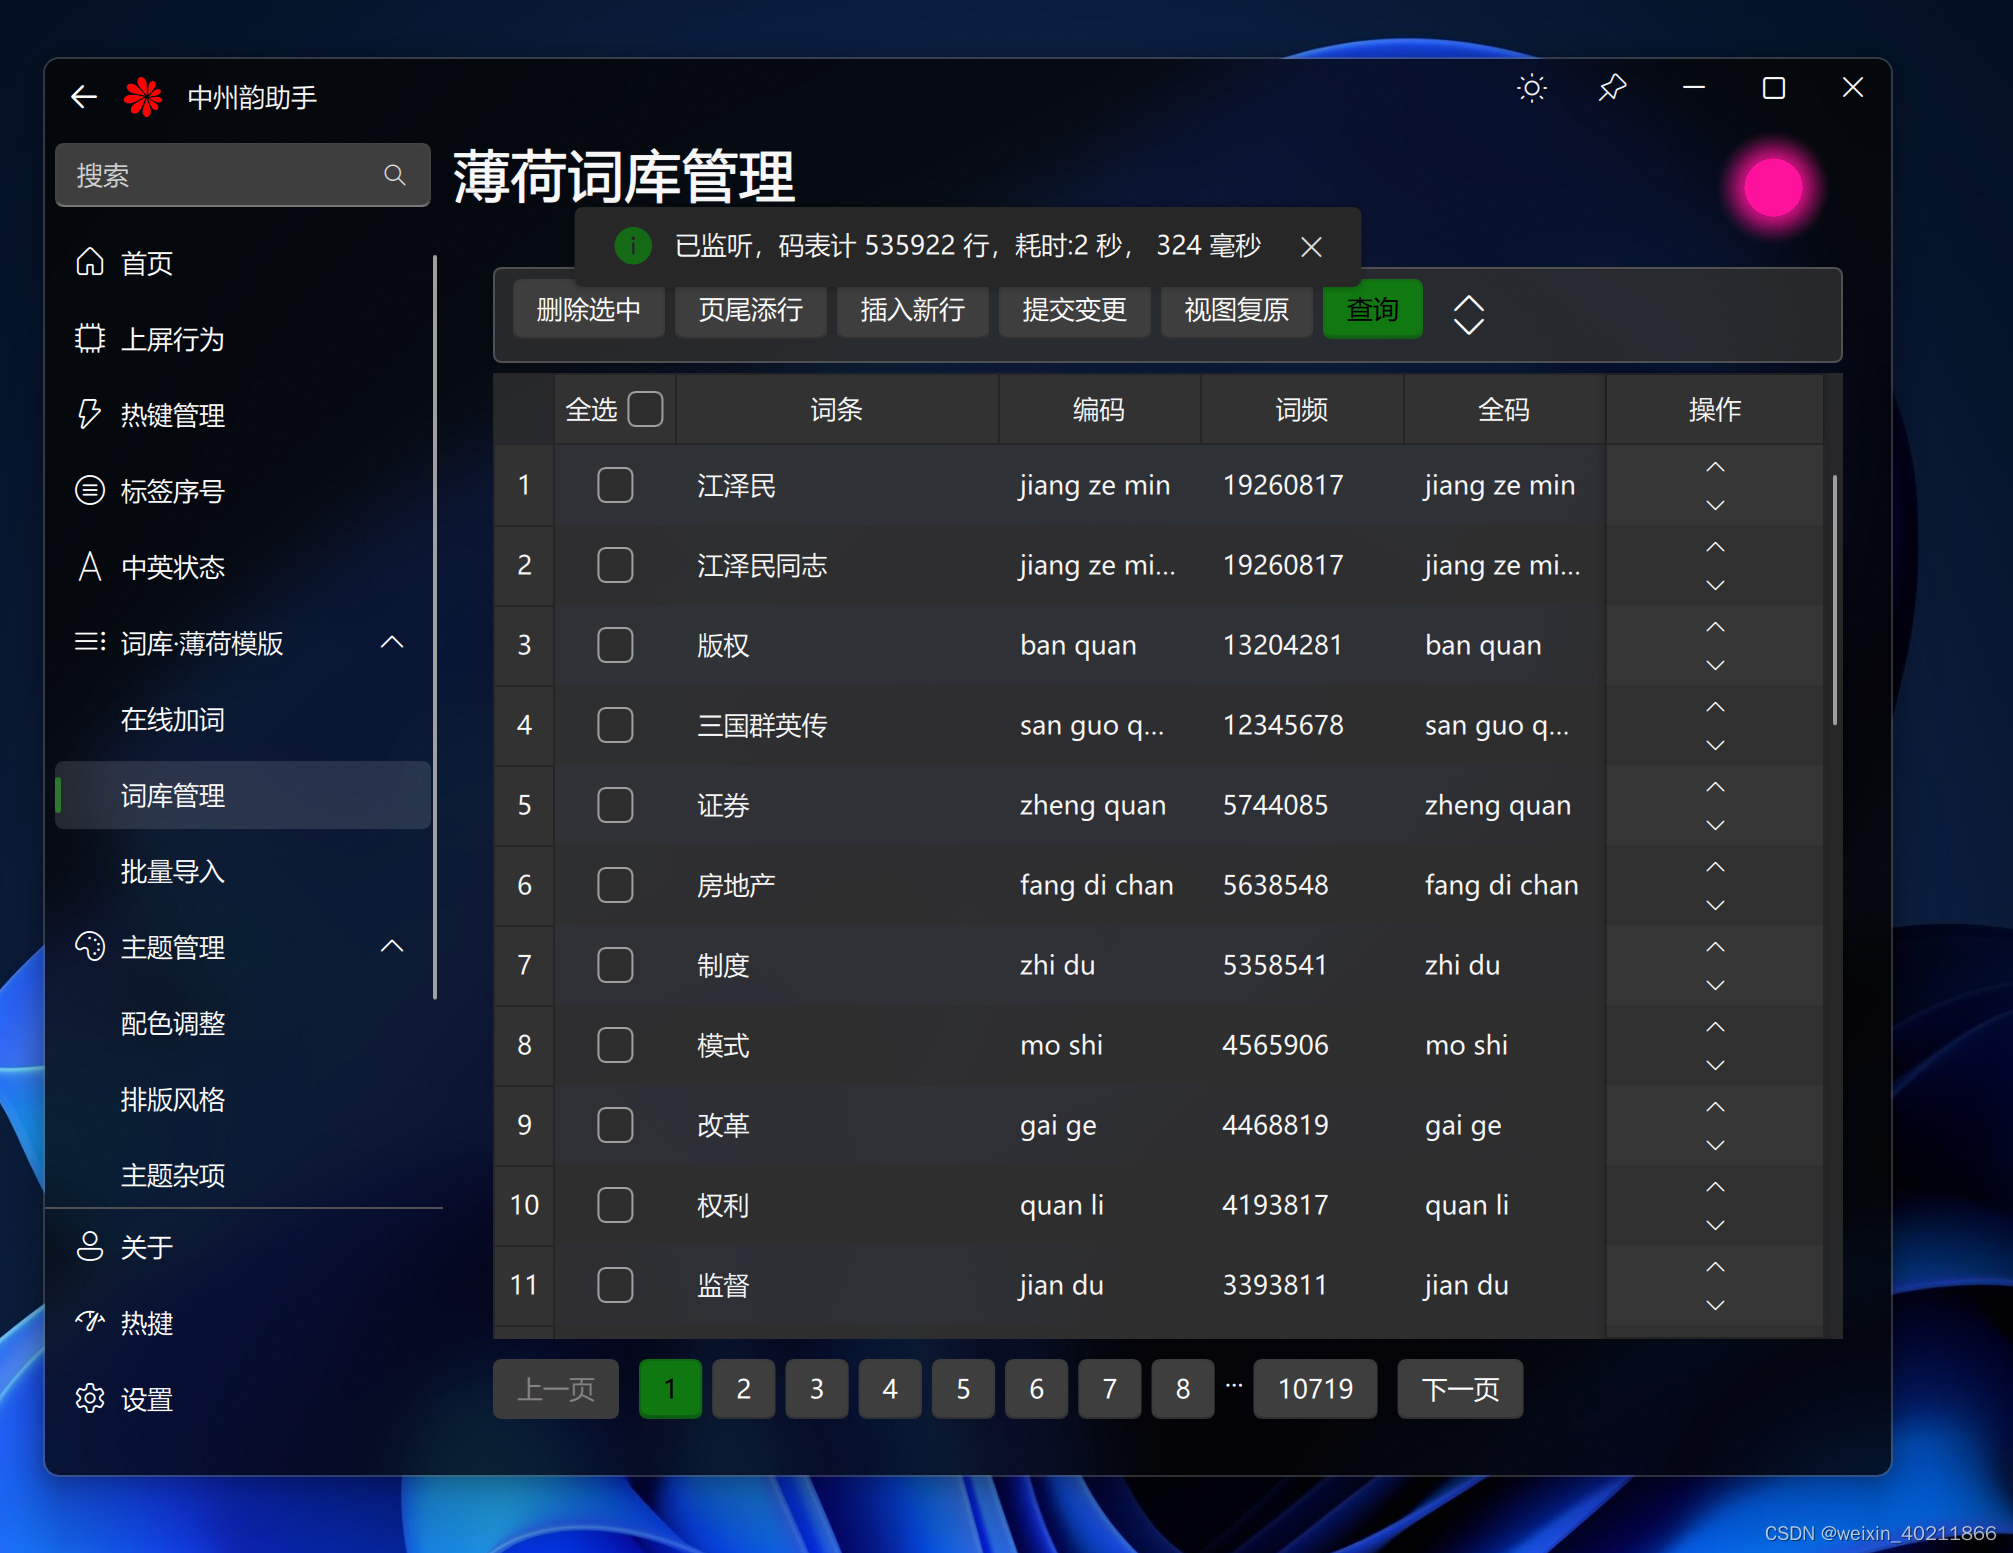The width and height of the screenshot is (2013, 1553).
Task: Click the back arrow in title bar
Action: [x=84, y=97]
